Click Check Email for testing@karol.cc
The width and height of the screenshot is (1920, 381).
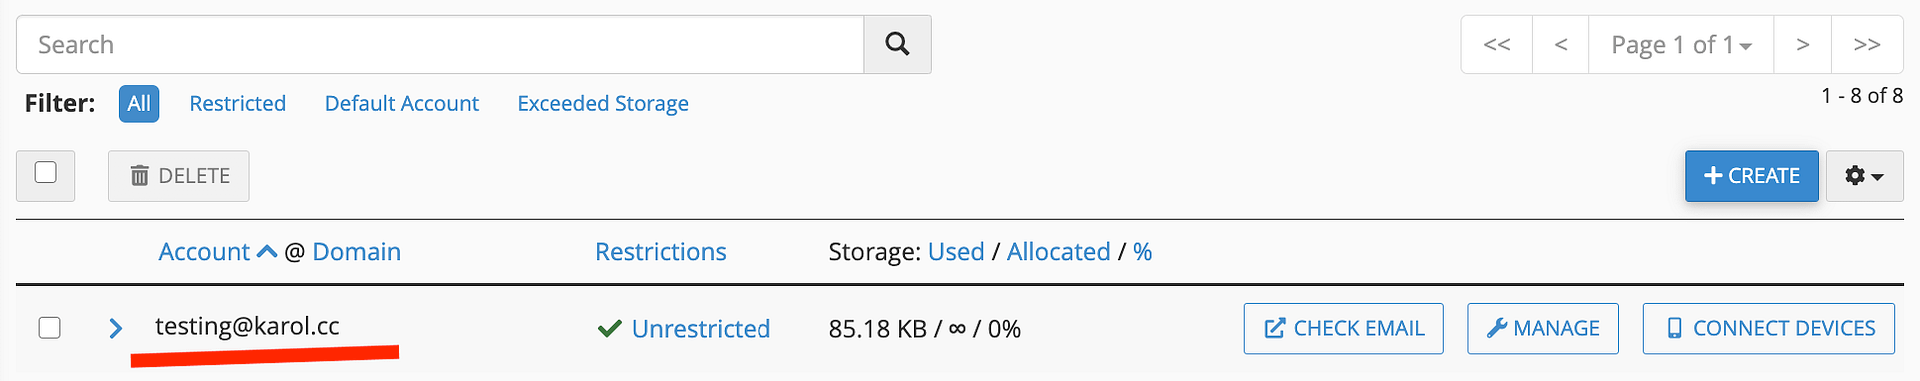pyautogui.click(x=1343, y=328)
